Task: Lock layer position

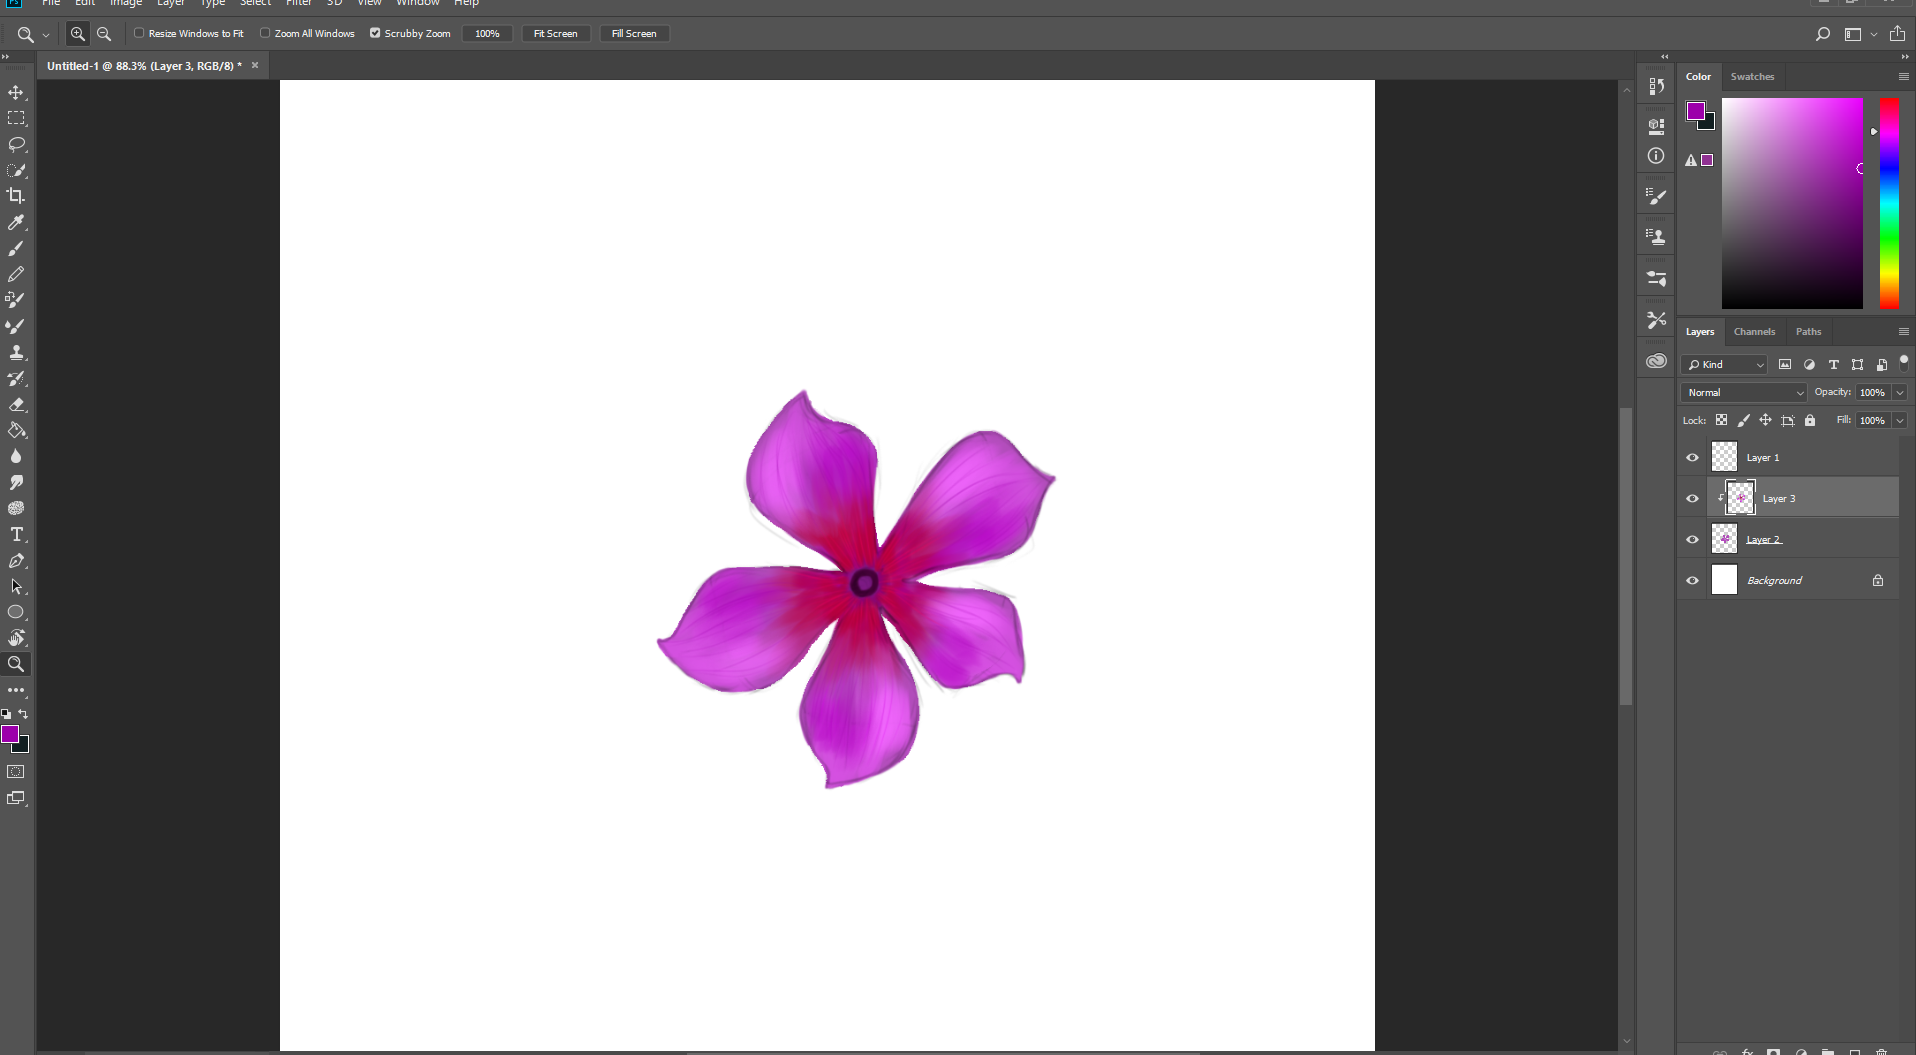Action: point(1765,420)
